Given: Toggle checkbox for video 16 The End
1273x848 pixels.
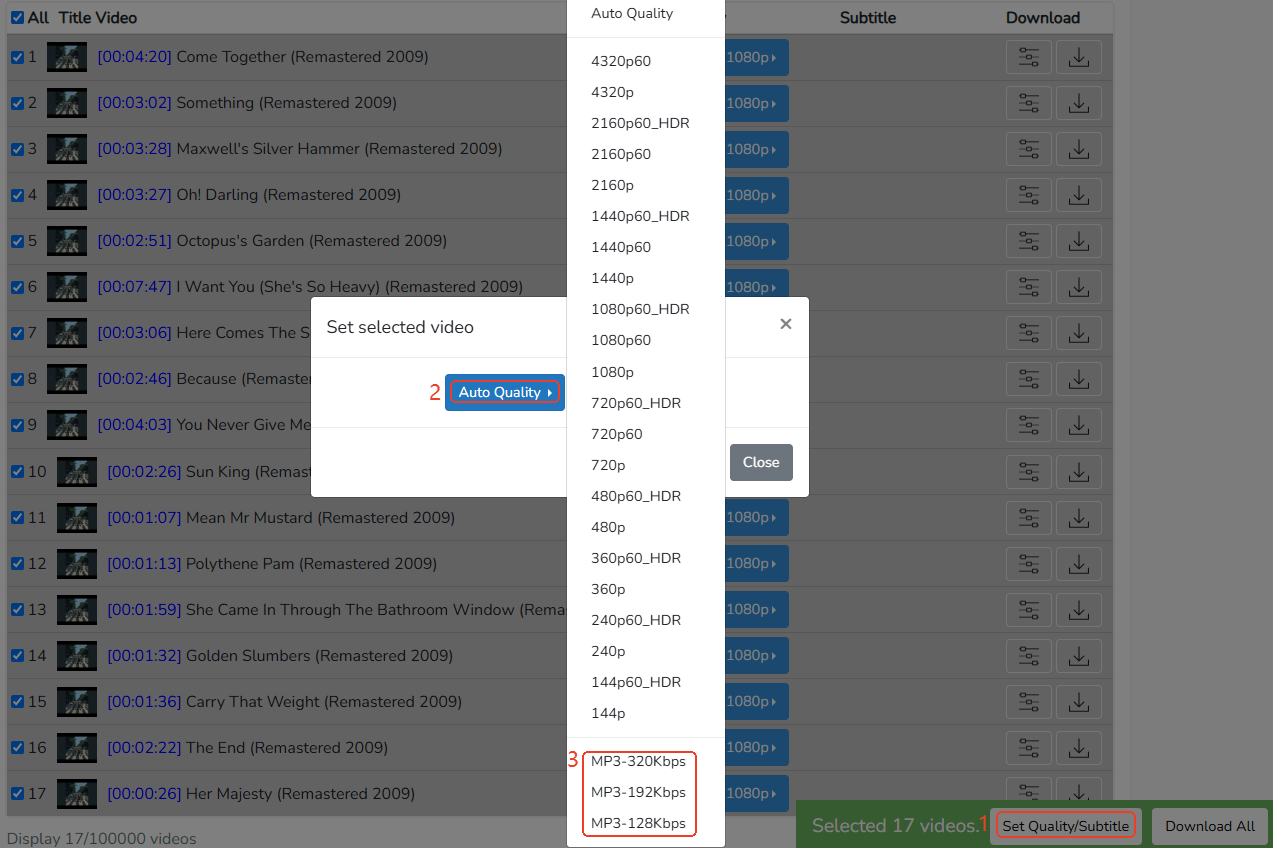Looking at the screenshot, I should tap(17, 748).
